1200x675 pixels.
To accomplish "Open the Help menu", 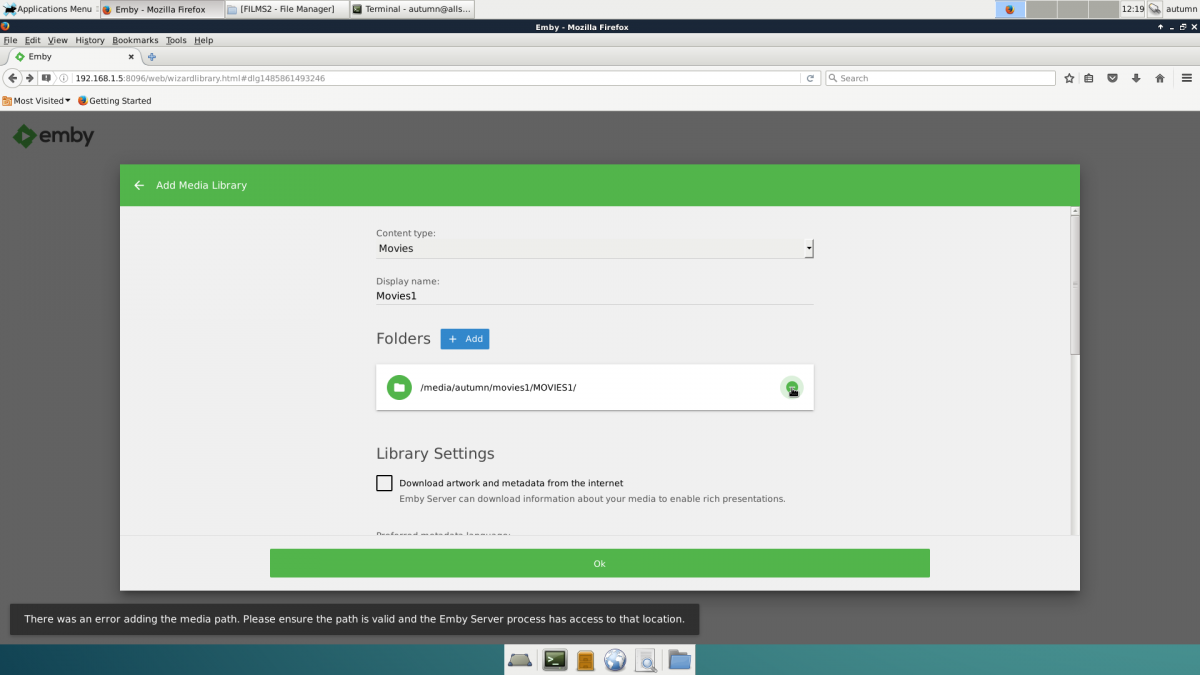I will tap(204, 40).
